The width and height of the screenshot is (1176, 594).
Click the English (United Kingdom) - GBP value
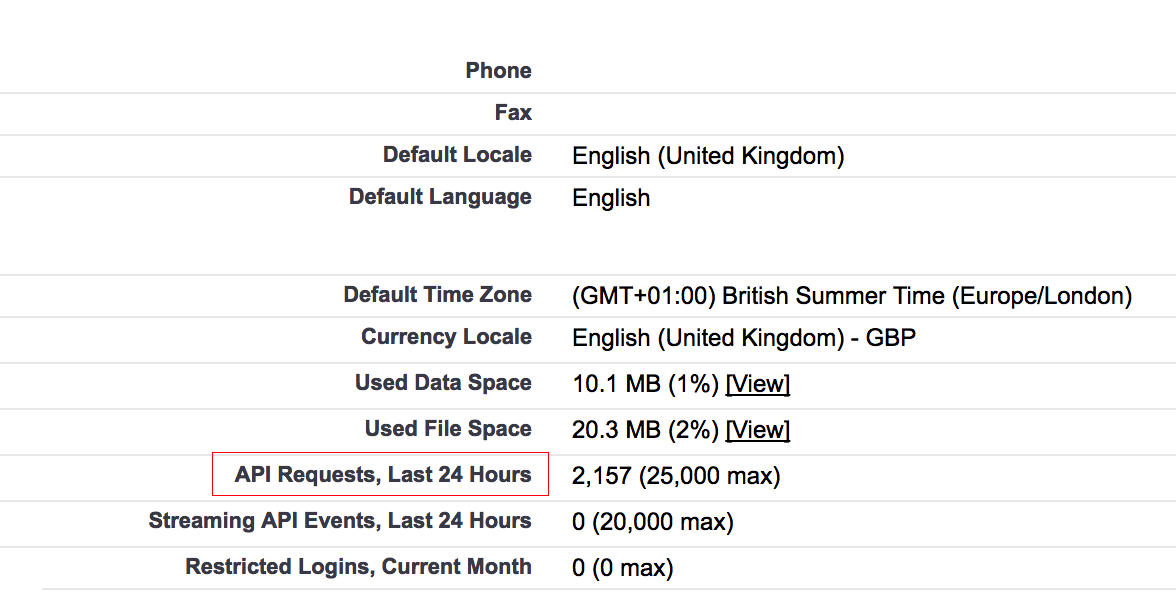tap(743, 338)
